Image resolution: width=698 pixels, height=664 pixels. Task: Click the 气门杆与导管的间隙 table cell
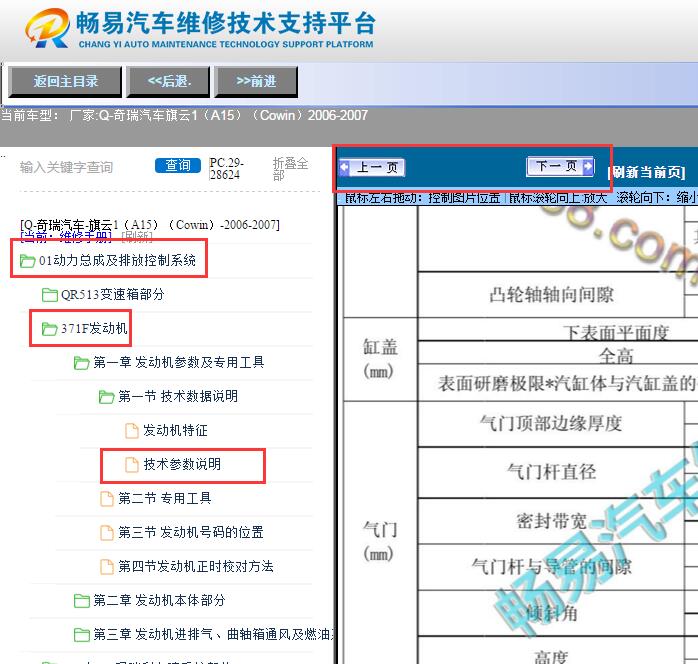551,567
